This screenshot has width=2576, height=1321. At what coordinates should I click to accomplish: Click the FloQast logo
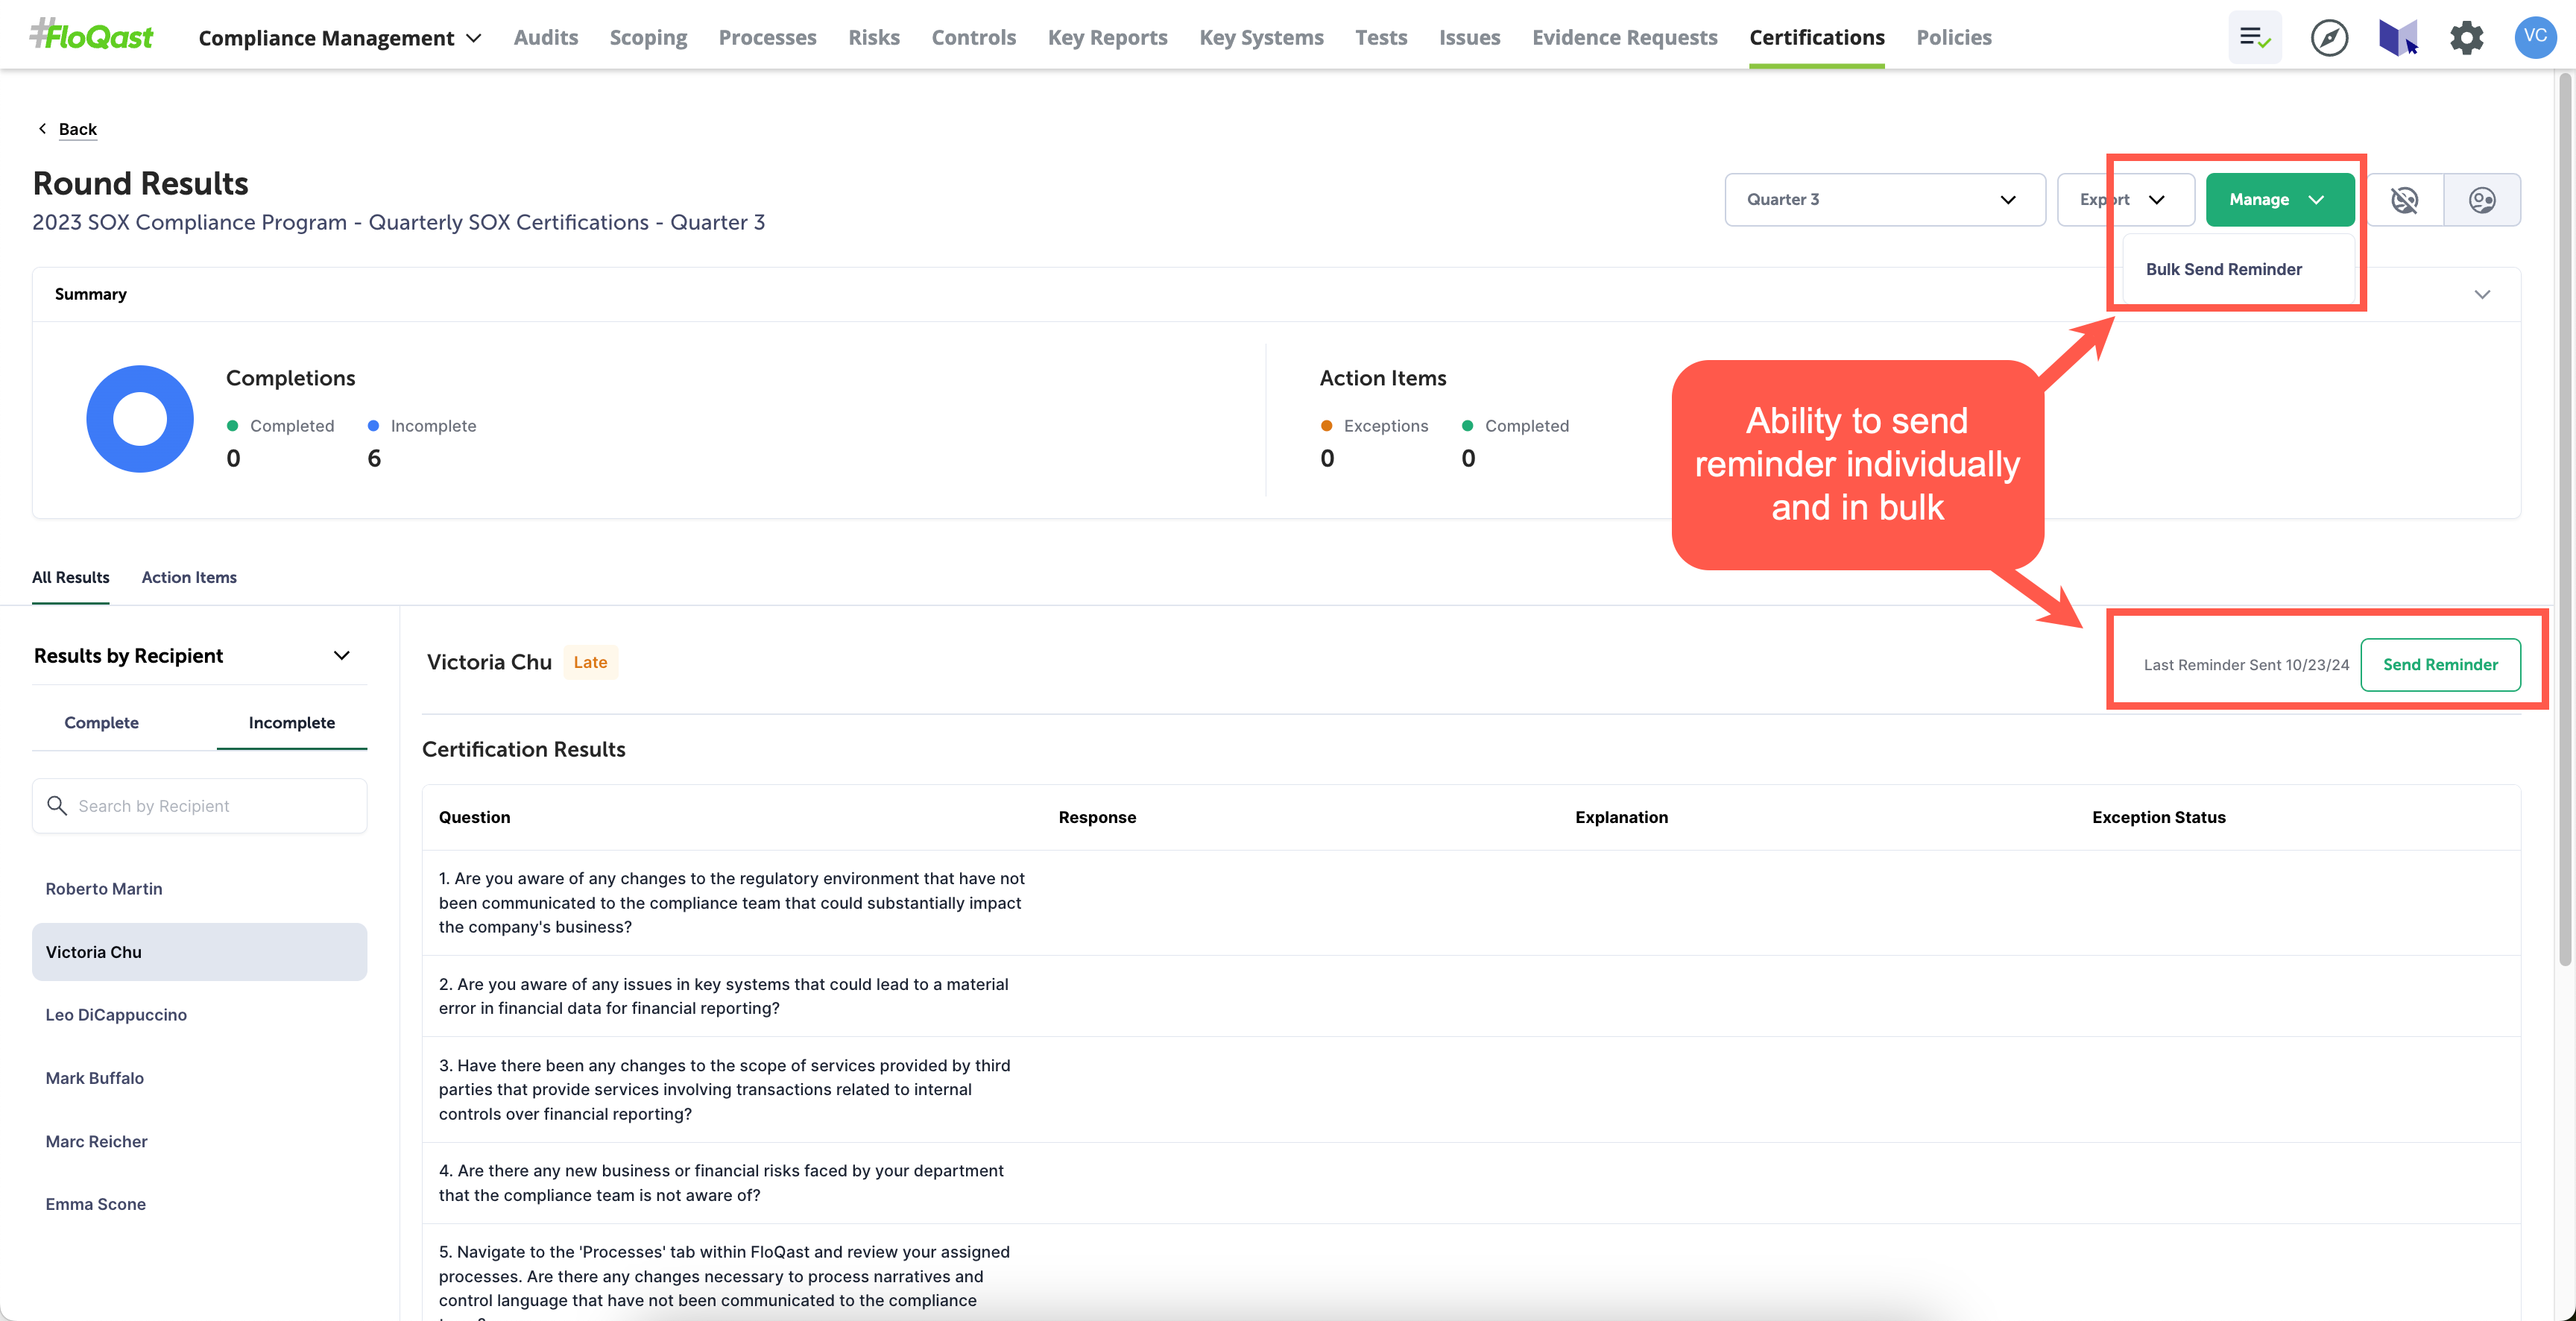coord(91,36)
